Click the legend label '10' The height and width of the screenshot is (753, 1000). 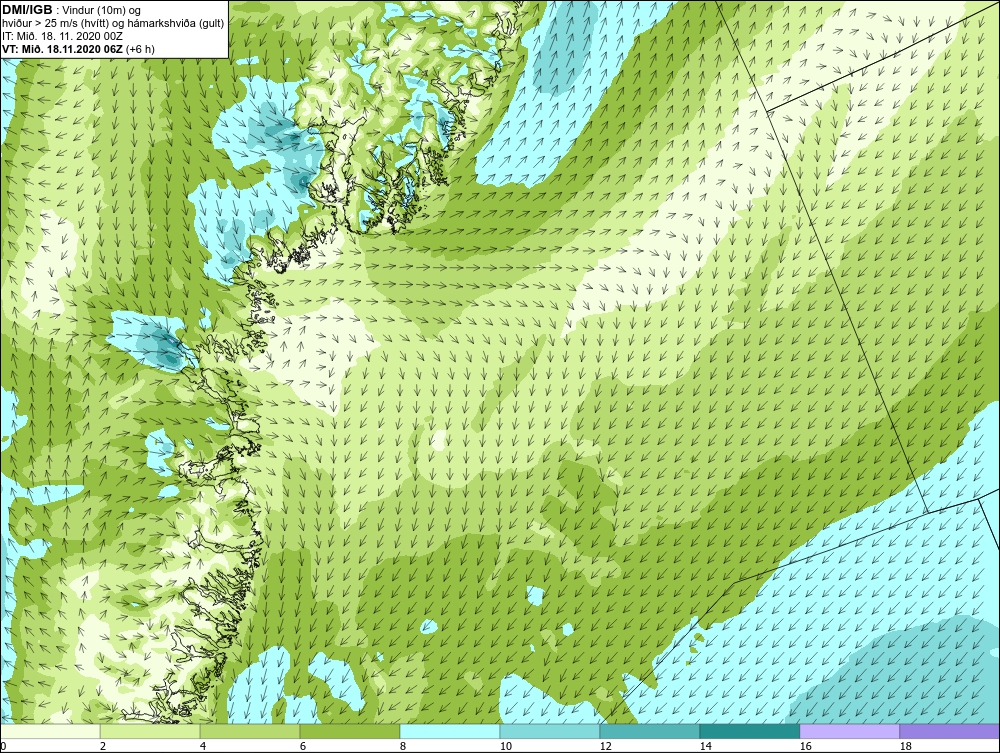(x=506, y=746)
